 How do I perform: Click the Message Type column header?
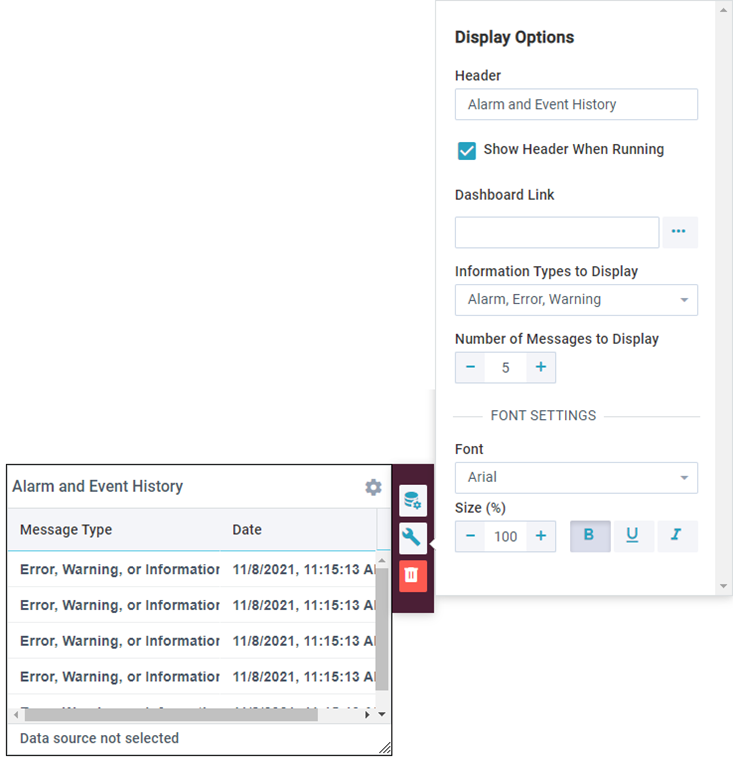pyautogui.click(x=66, y=530)
